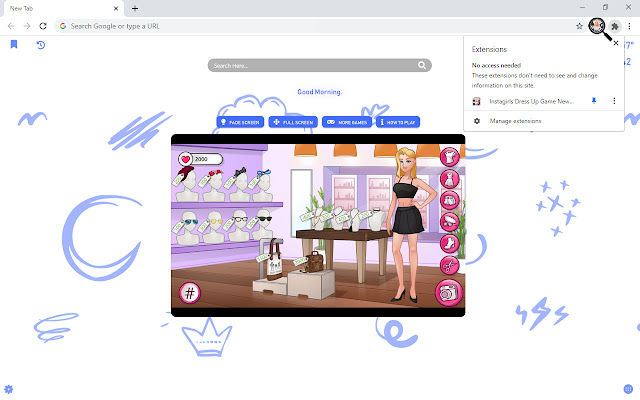Select Instagirls Dress Up Game extension entry
The height and width of the screenshot is (400, 640).
[531, 101]
